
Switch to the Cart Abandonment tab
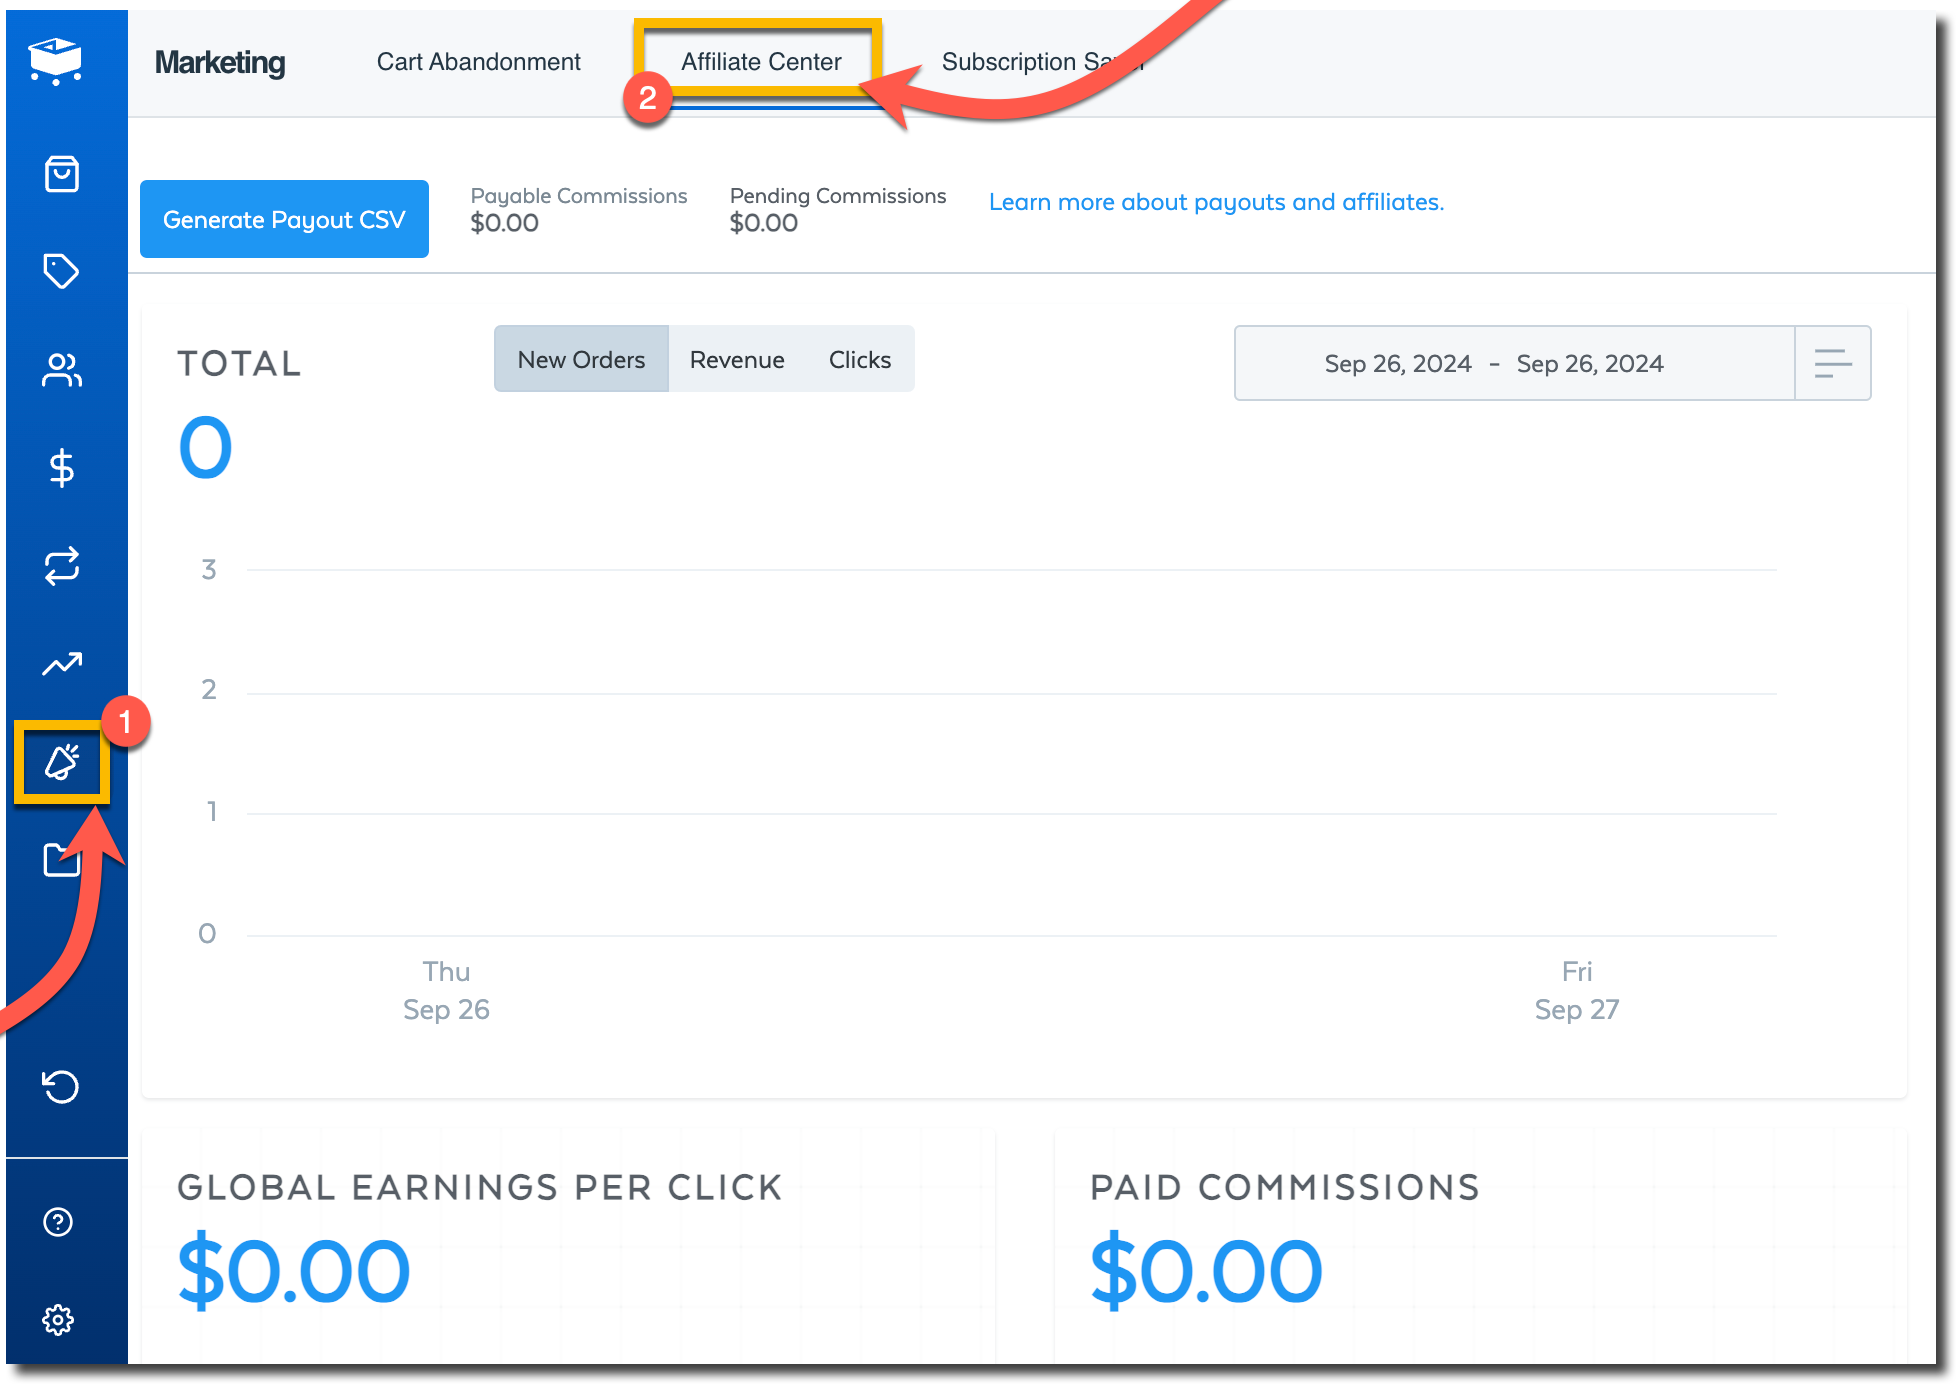point(478,62)
